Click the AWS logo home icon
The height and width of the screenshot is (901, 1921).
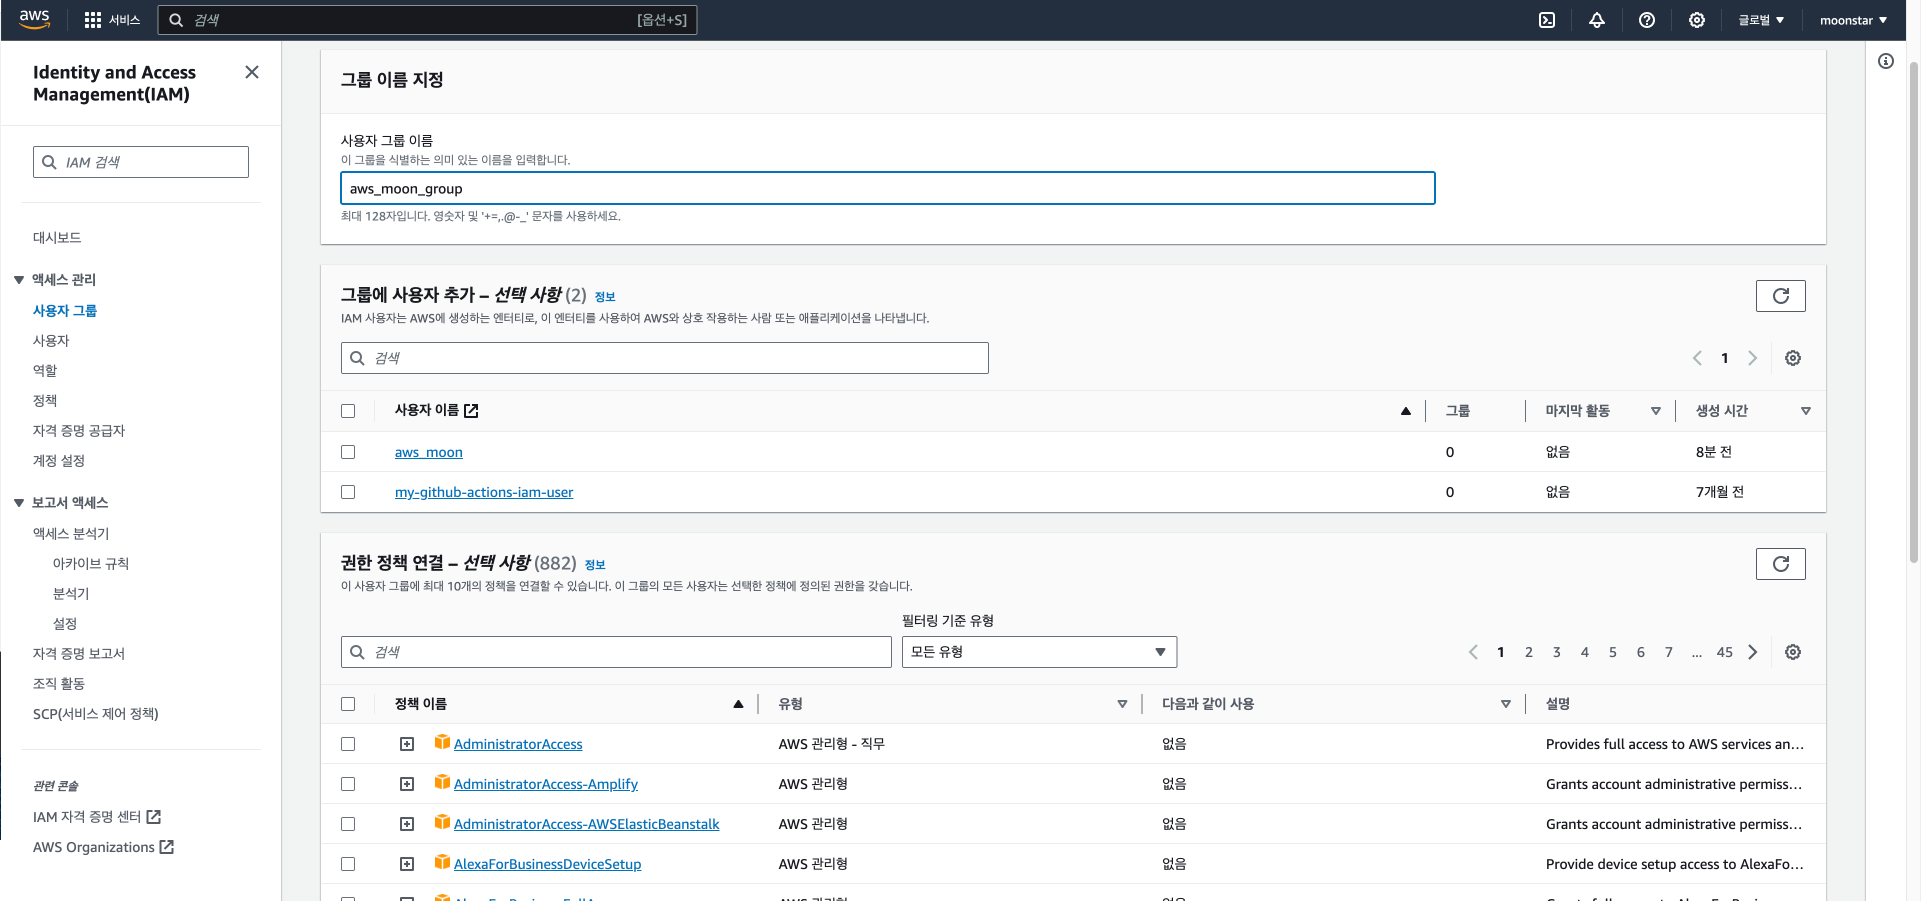(x=35, y=20)
